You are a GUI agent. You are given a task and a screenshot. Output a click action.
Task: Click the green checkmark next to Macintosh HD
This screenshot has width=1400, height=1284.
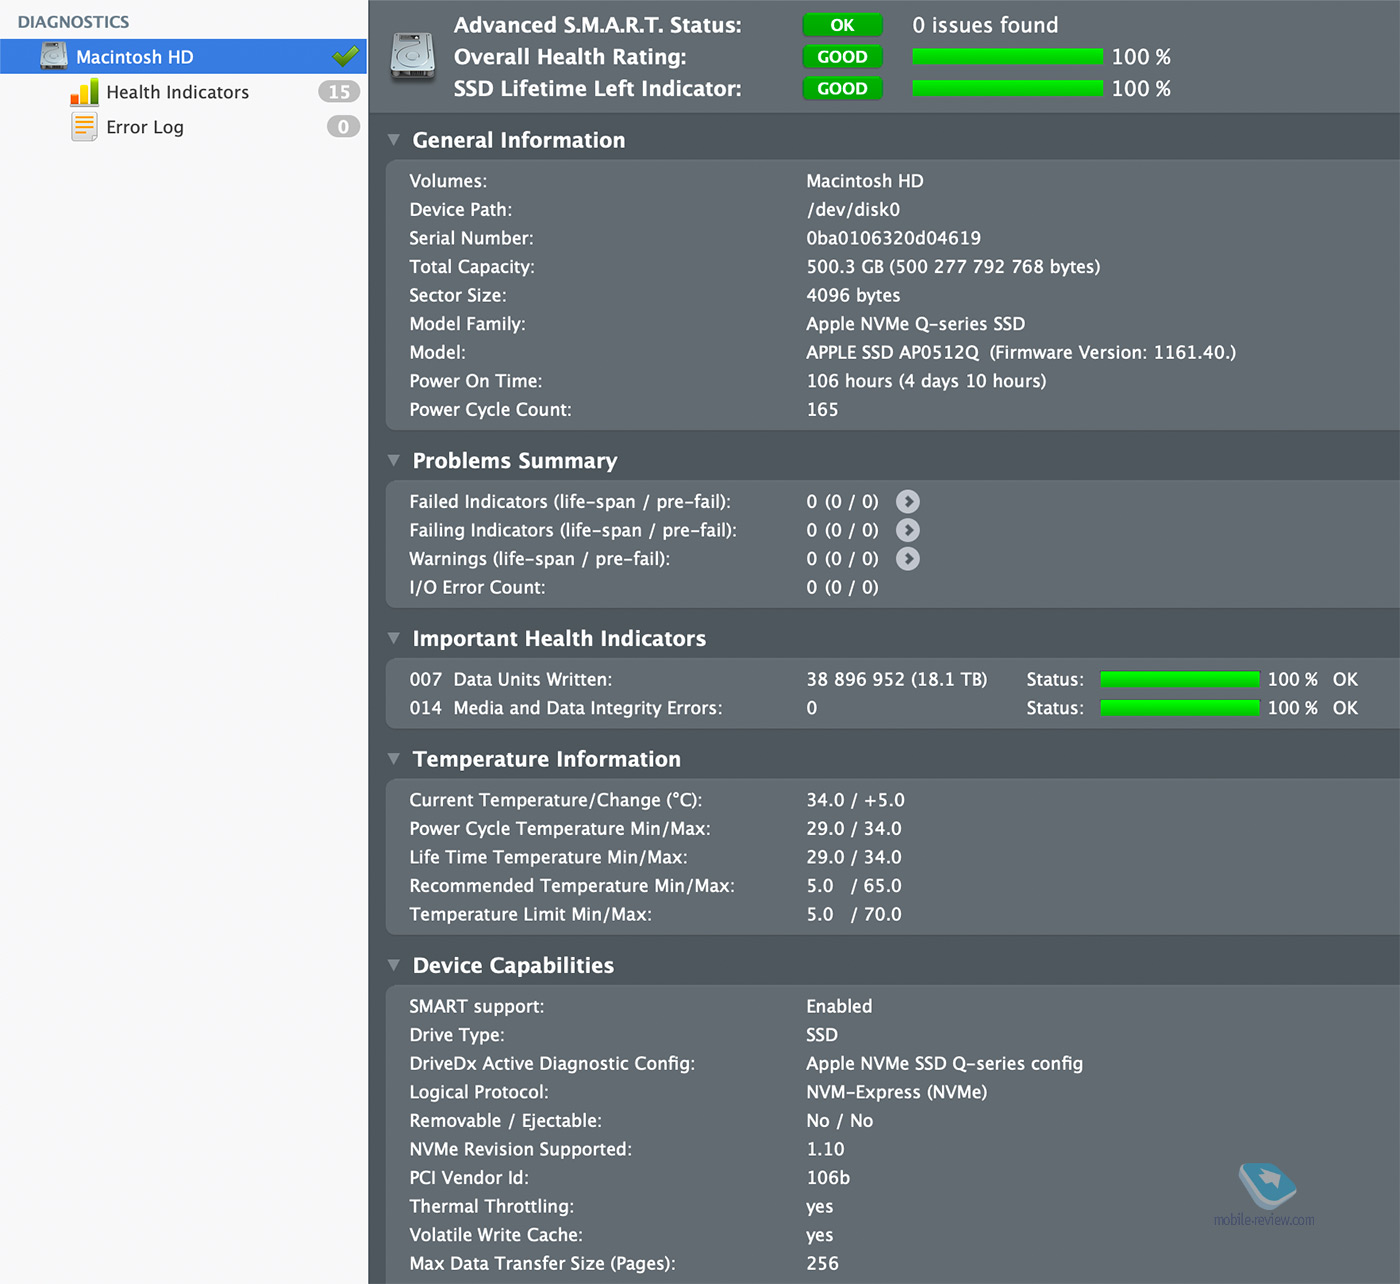345,57
